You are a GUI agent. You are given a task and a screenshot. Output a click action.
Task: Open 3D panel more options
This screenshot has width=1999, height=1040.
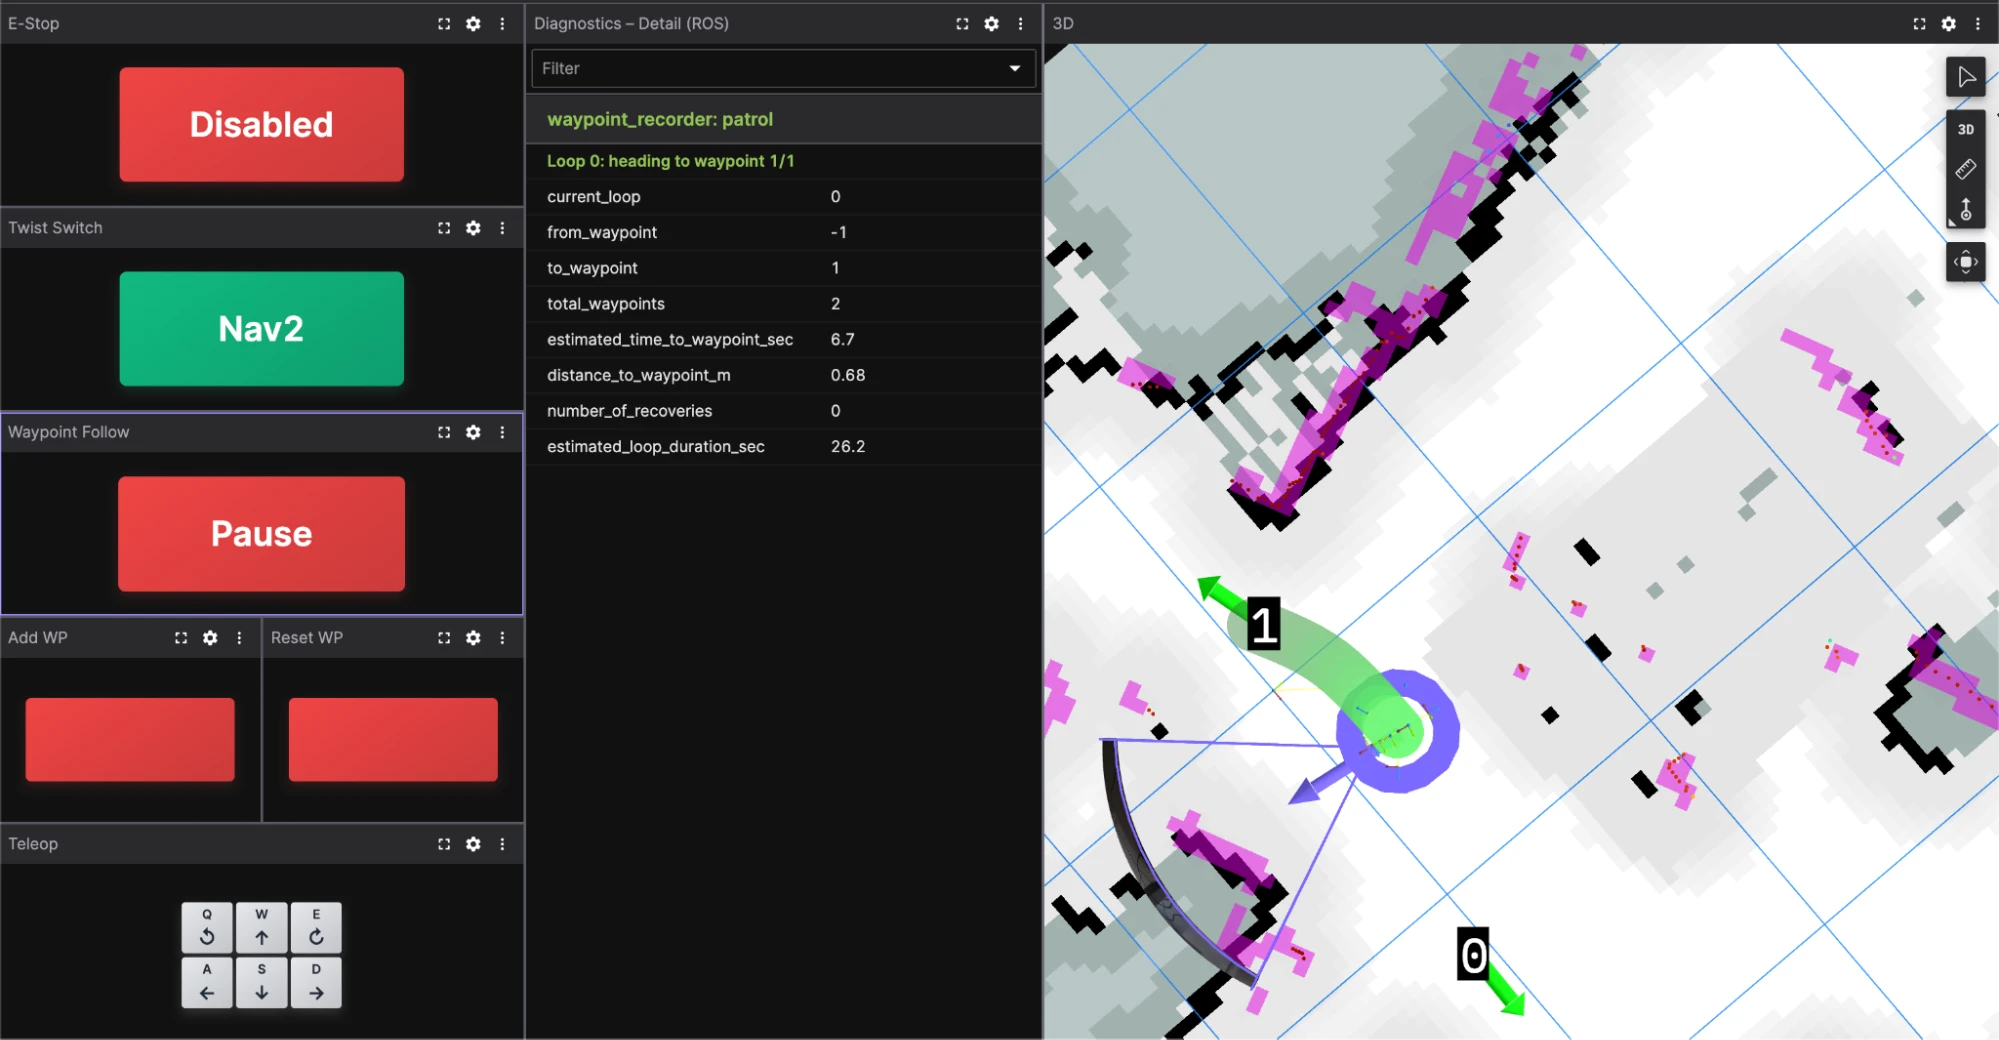coord(1977,23)
